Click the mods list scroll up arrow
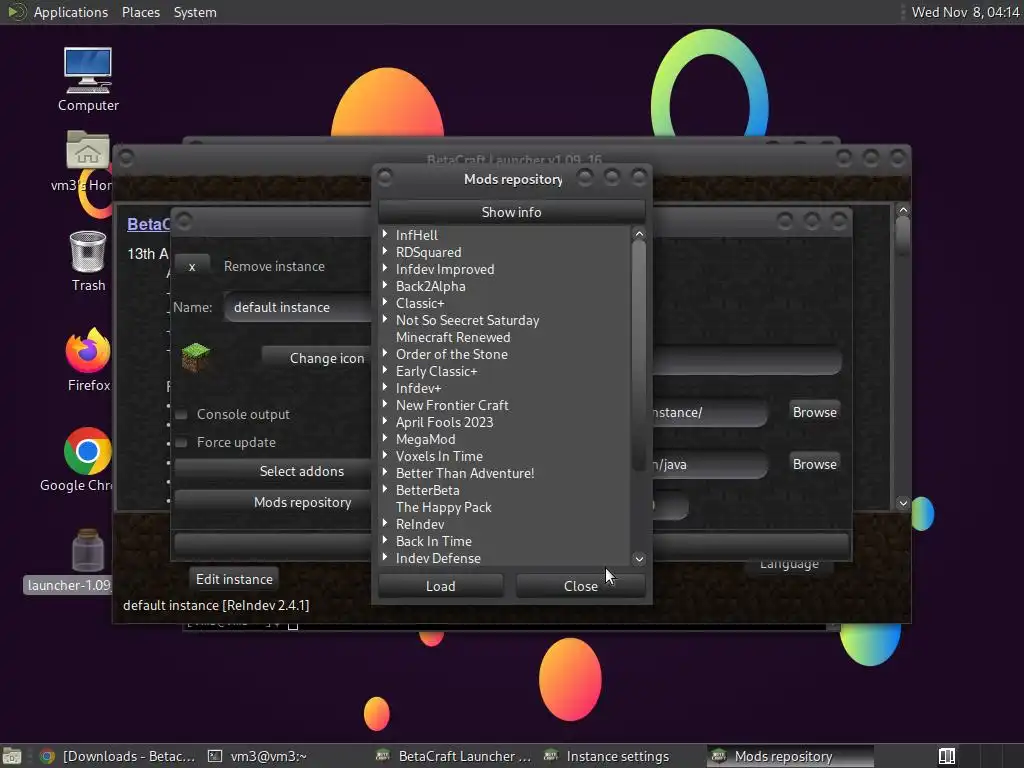Image resolution: width=1024 pixels, height=768 pixels. coord(639,234)
